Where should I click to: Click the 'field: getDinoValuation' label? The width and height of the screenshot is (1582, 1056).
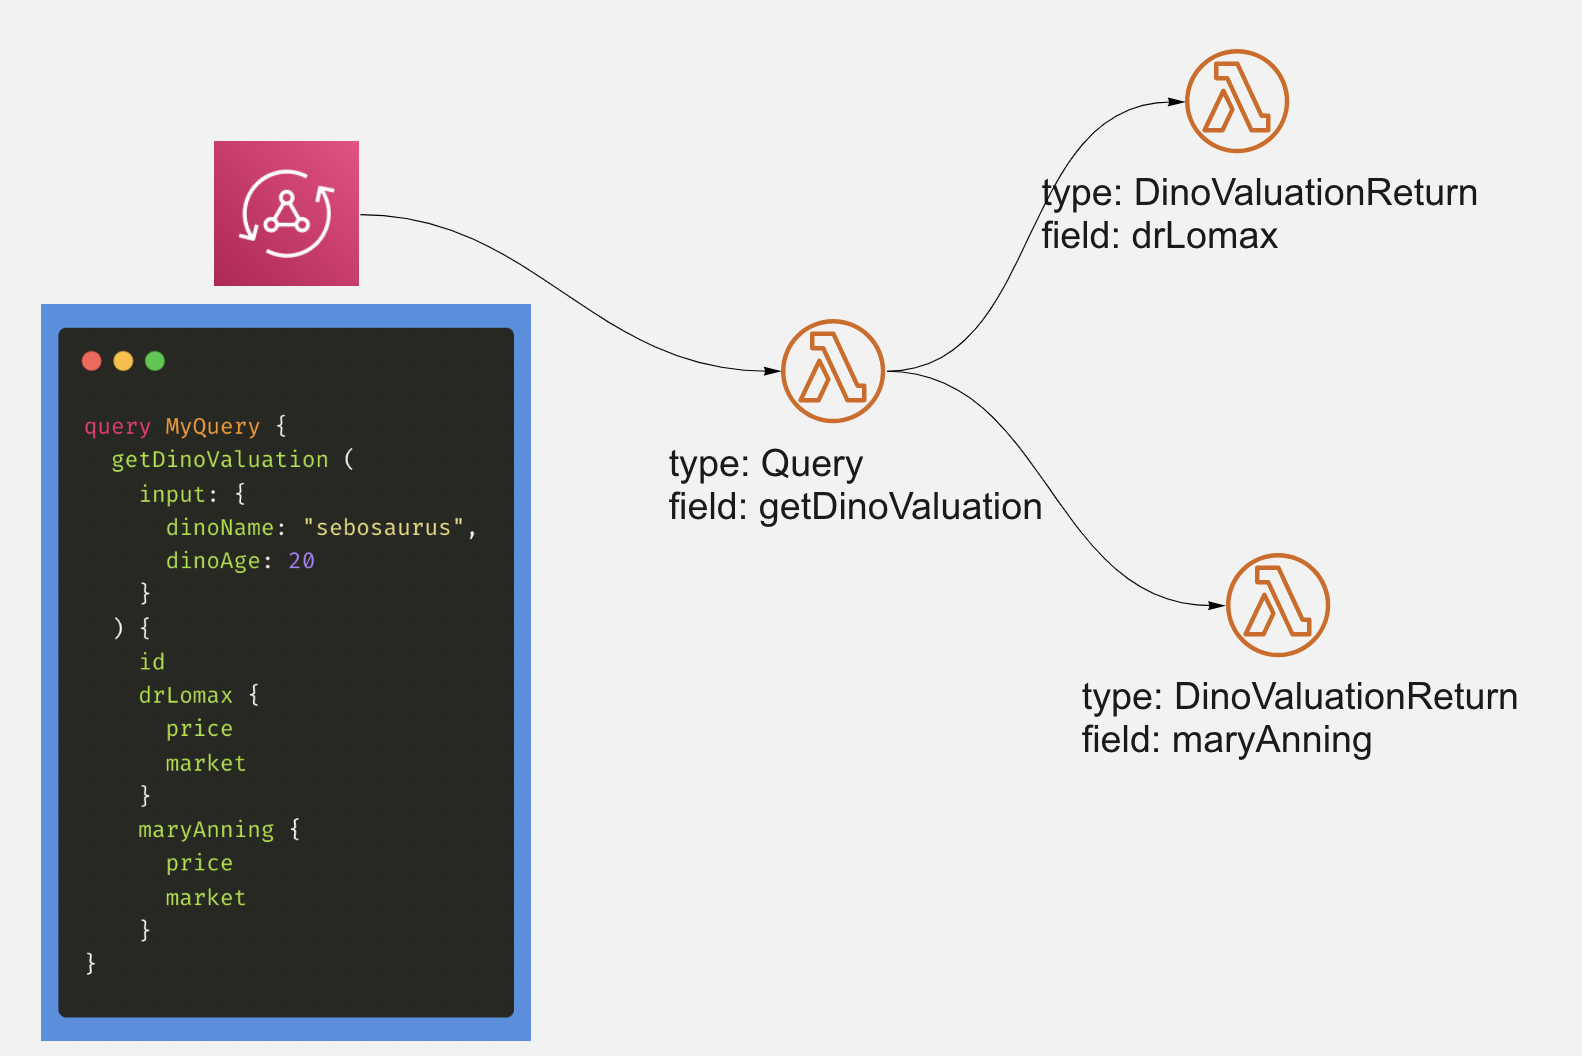coord(856,507)
